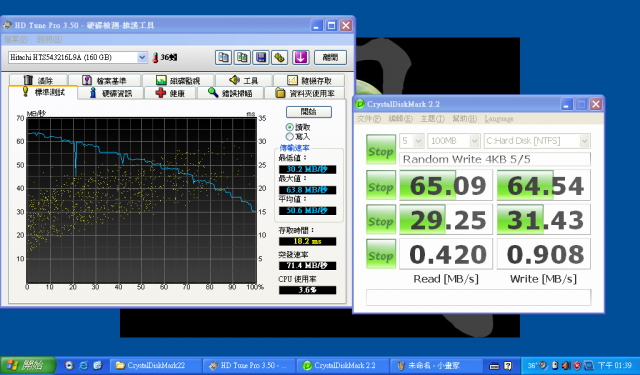Screen dimensions: 640x375
Task: Click the taskbar clock showing 下午 01:39
Action: 615,366
